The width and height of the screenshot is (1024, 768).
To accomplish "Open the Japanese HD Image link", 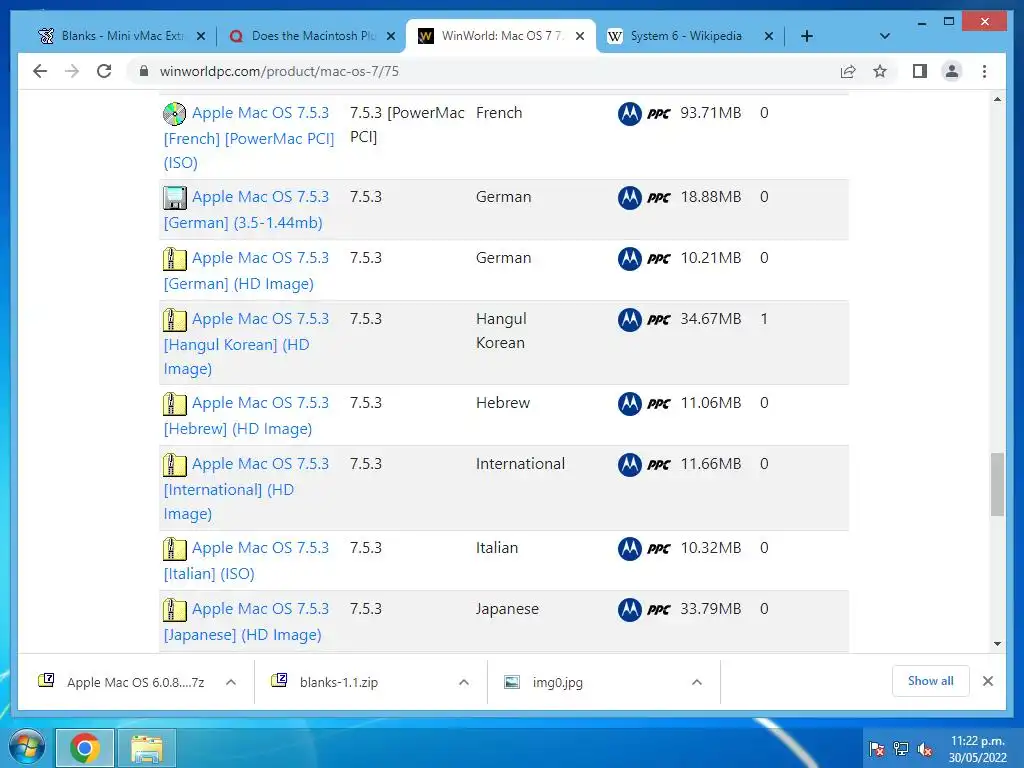I will (x=246, y=621).
